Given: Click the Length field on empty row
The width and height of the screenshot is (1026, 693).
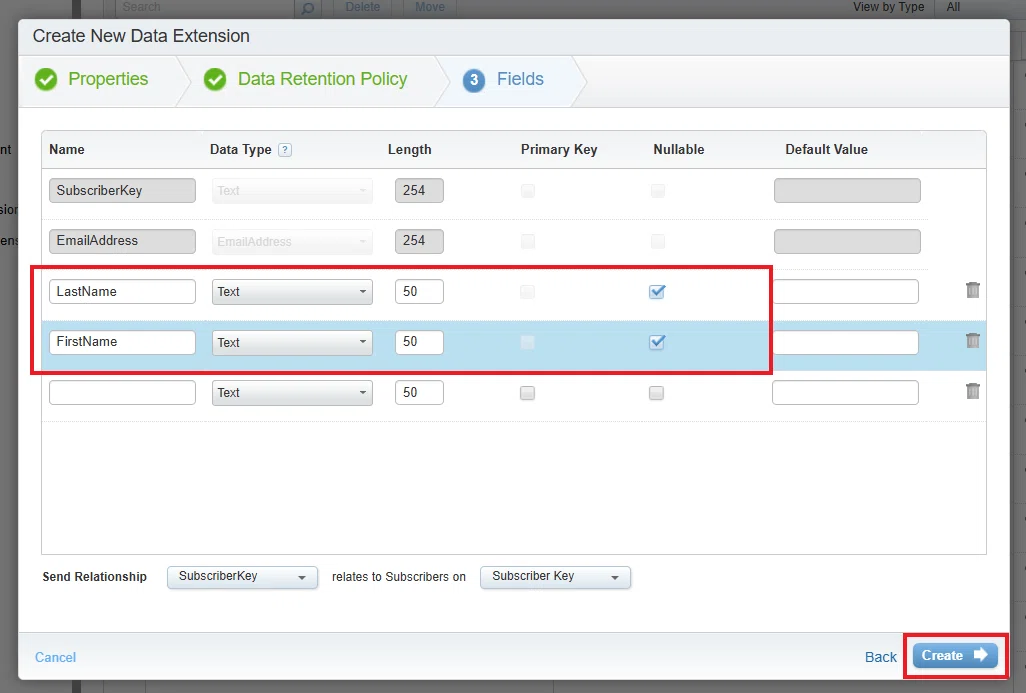Looking at the screenshot, I should [x=419, y=393].
